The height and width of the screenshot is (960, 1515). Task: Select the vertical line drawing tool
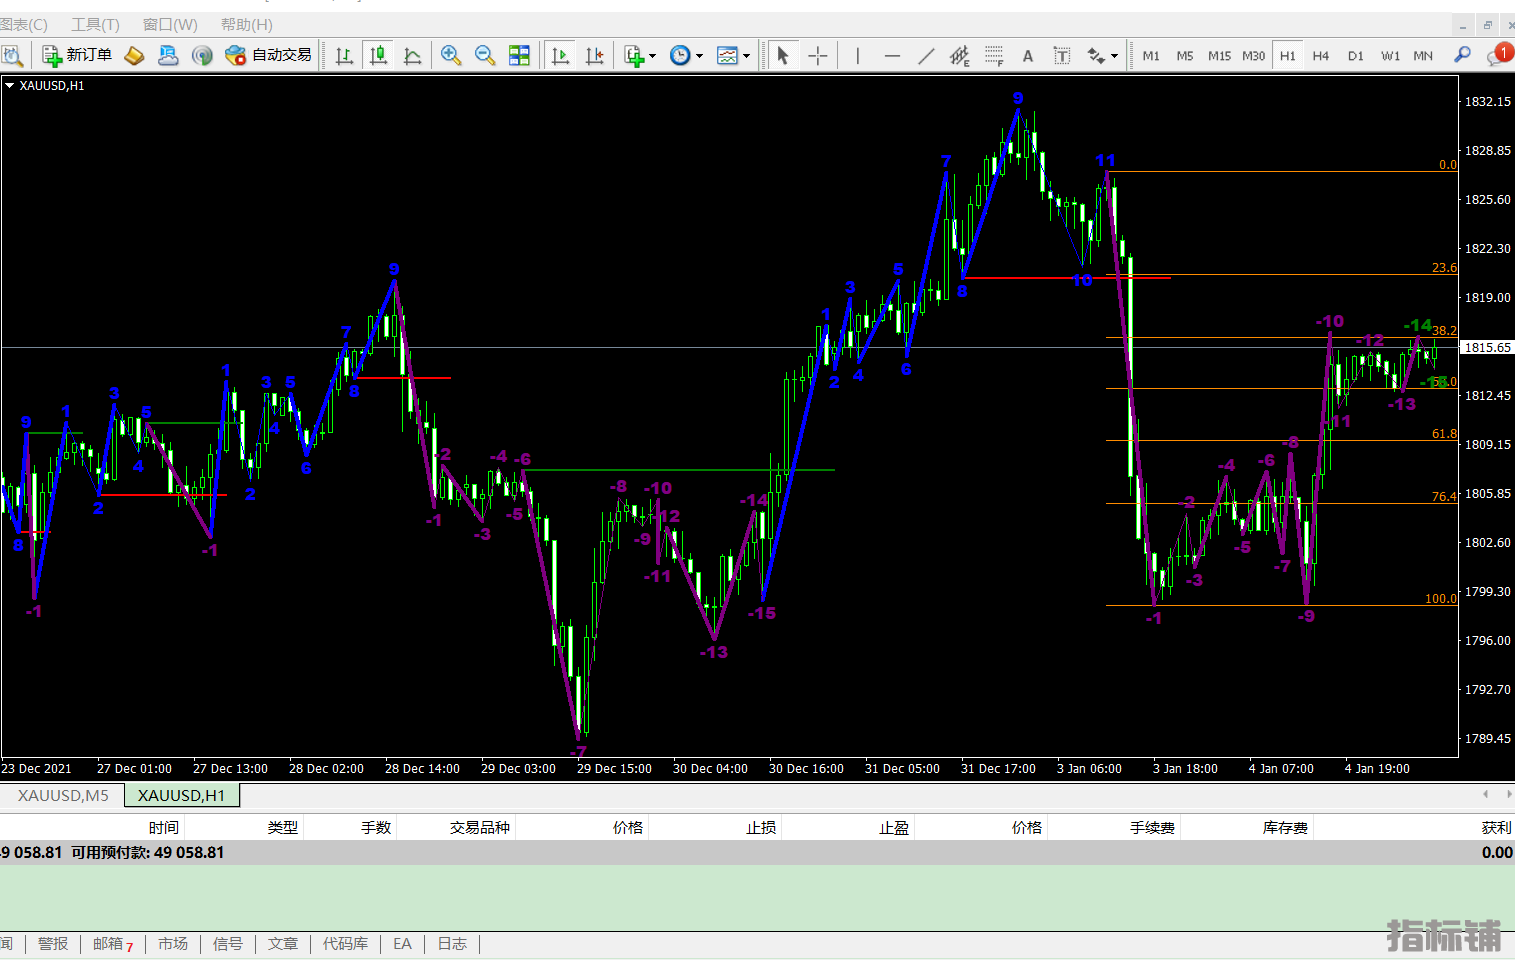857,55
